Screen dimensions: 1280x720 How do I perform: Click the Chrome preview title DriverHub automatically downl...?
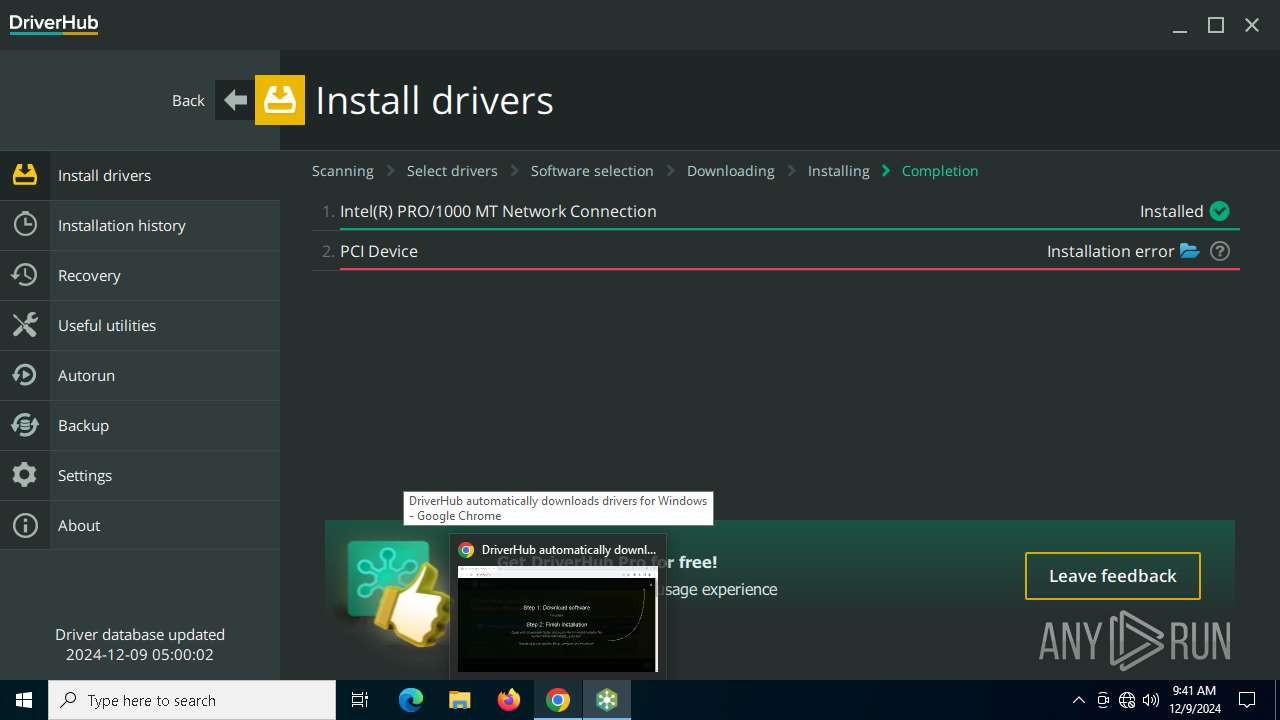click(x=568, y=550)
